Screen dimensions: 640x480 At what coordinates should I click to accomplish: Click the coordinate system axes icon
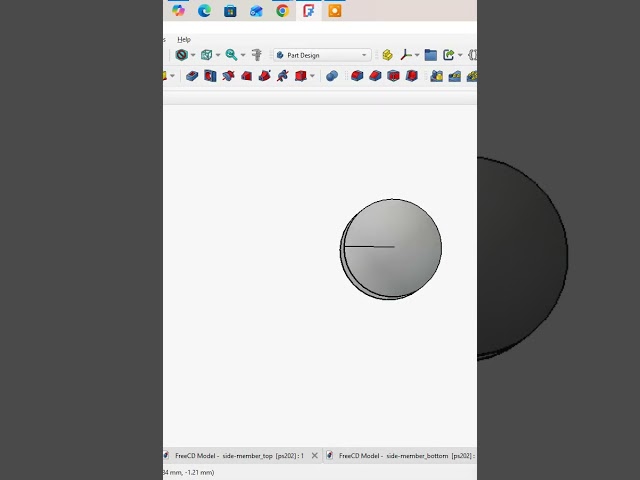(406, 55)
